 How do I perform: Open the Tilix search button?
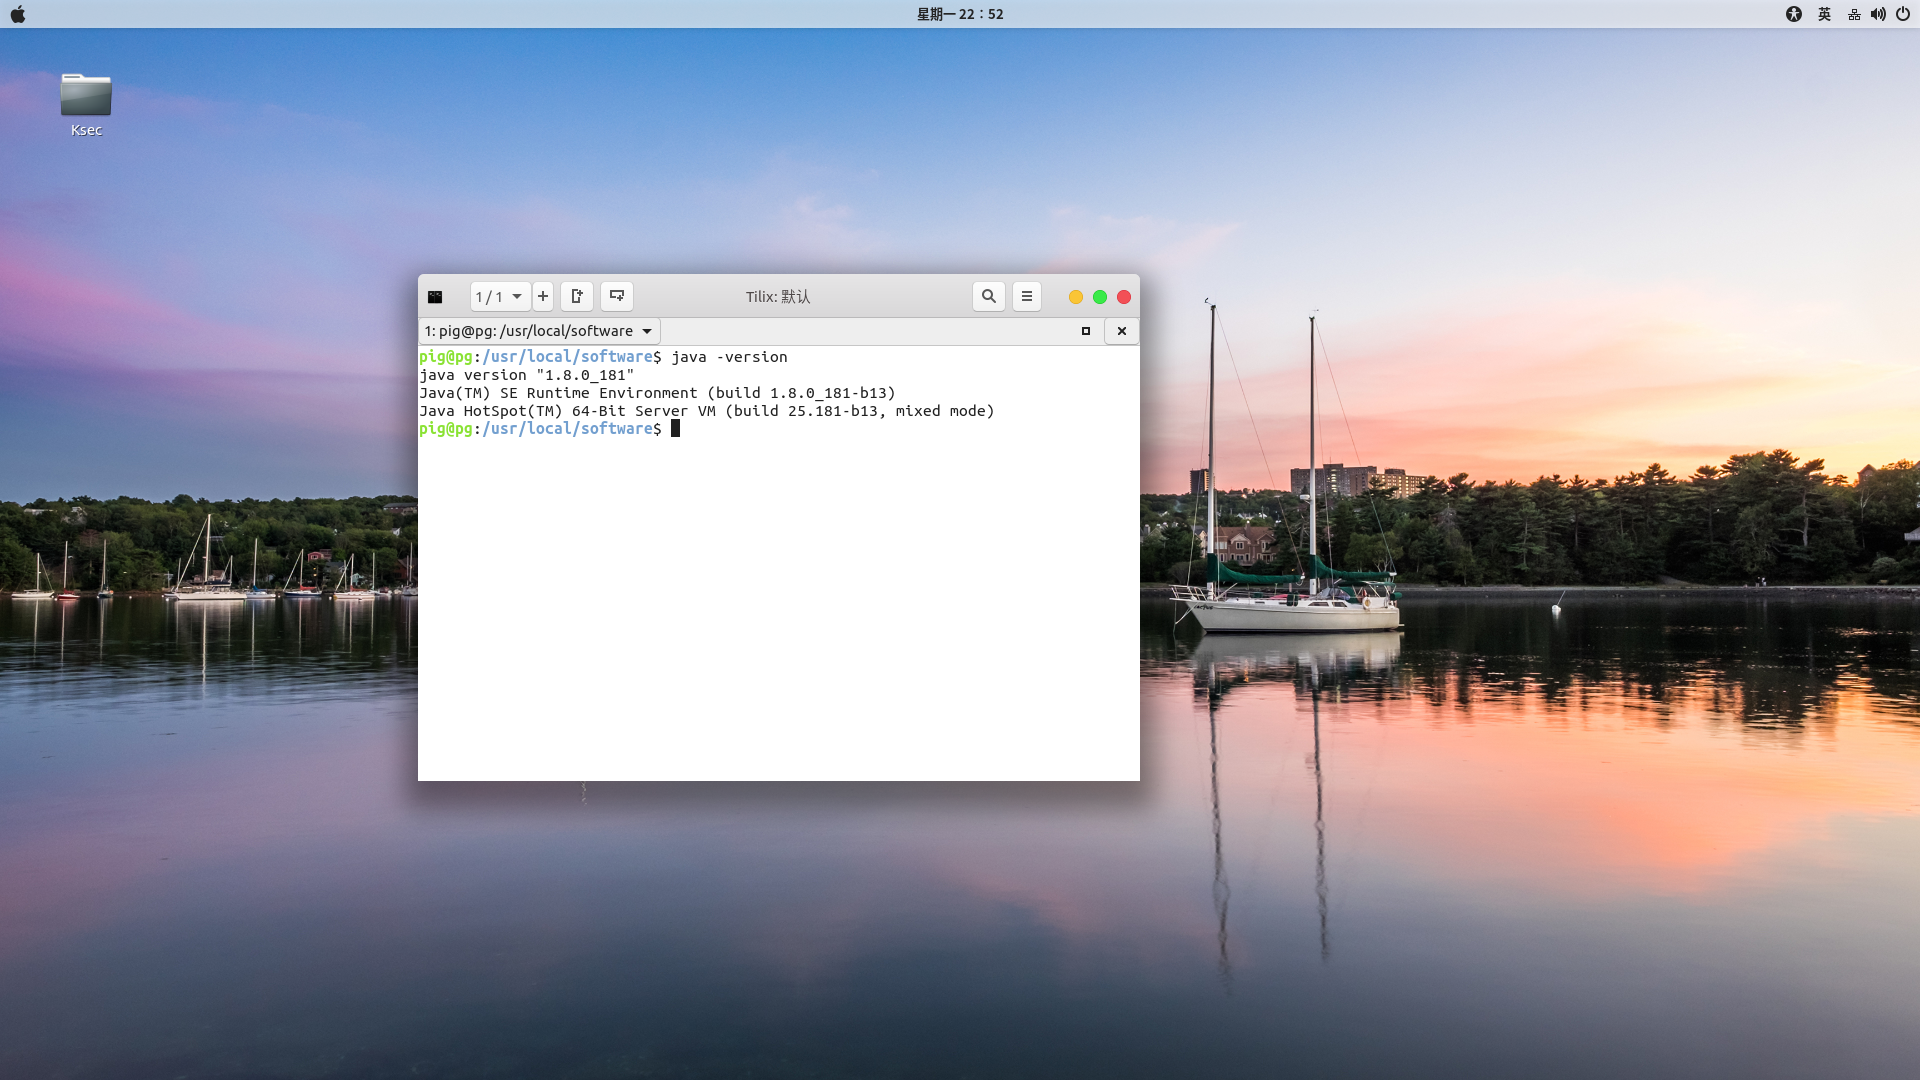[989, 297]
